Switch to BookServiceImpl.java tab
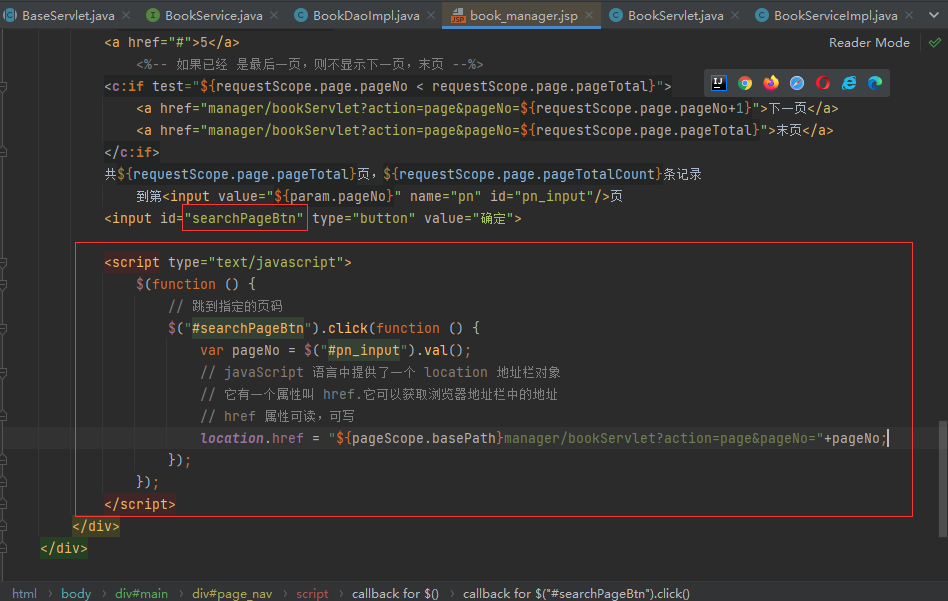Image resolution: width=948 pixels, height=601 pixels. click(836, 16)
